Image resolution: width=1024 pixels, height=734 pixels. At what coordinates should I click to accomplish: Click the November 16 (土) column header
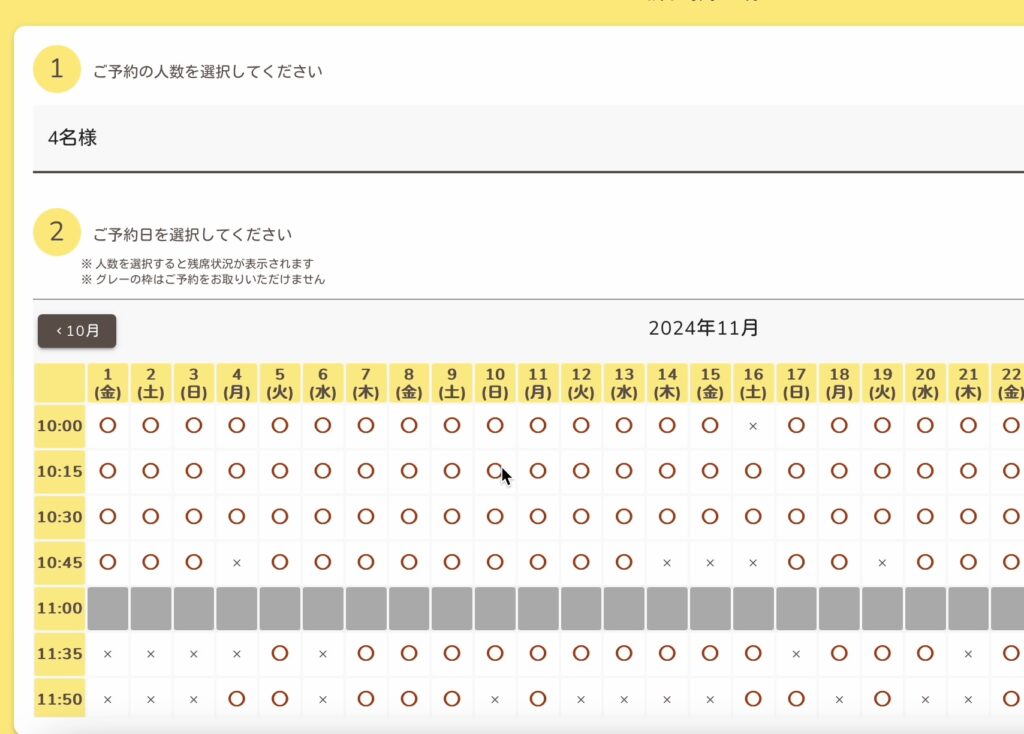pos(753,383)
